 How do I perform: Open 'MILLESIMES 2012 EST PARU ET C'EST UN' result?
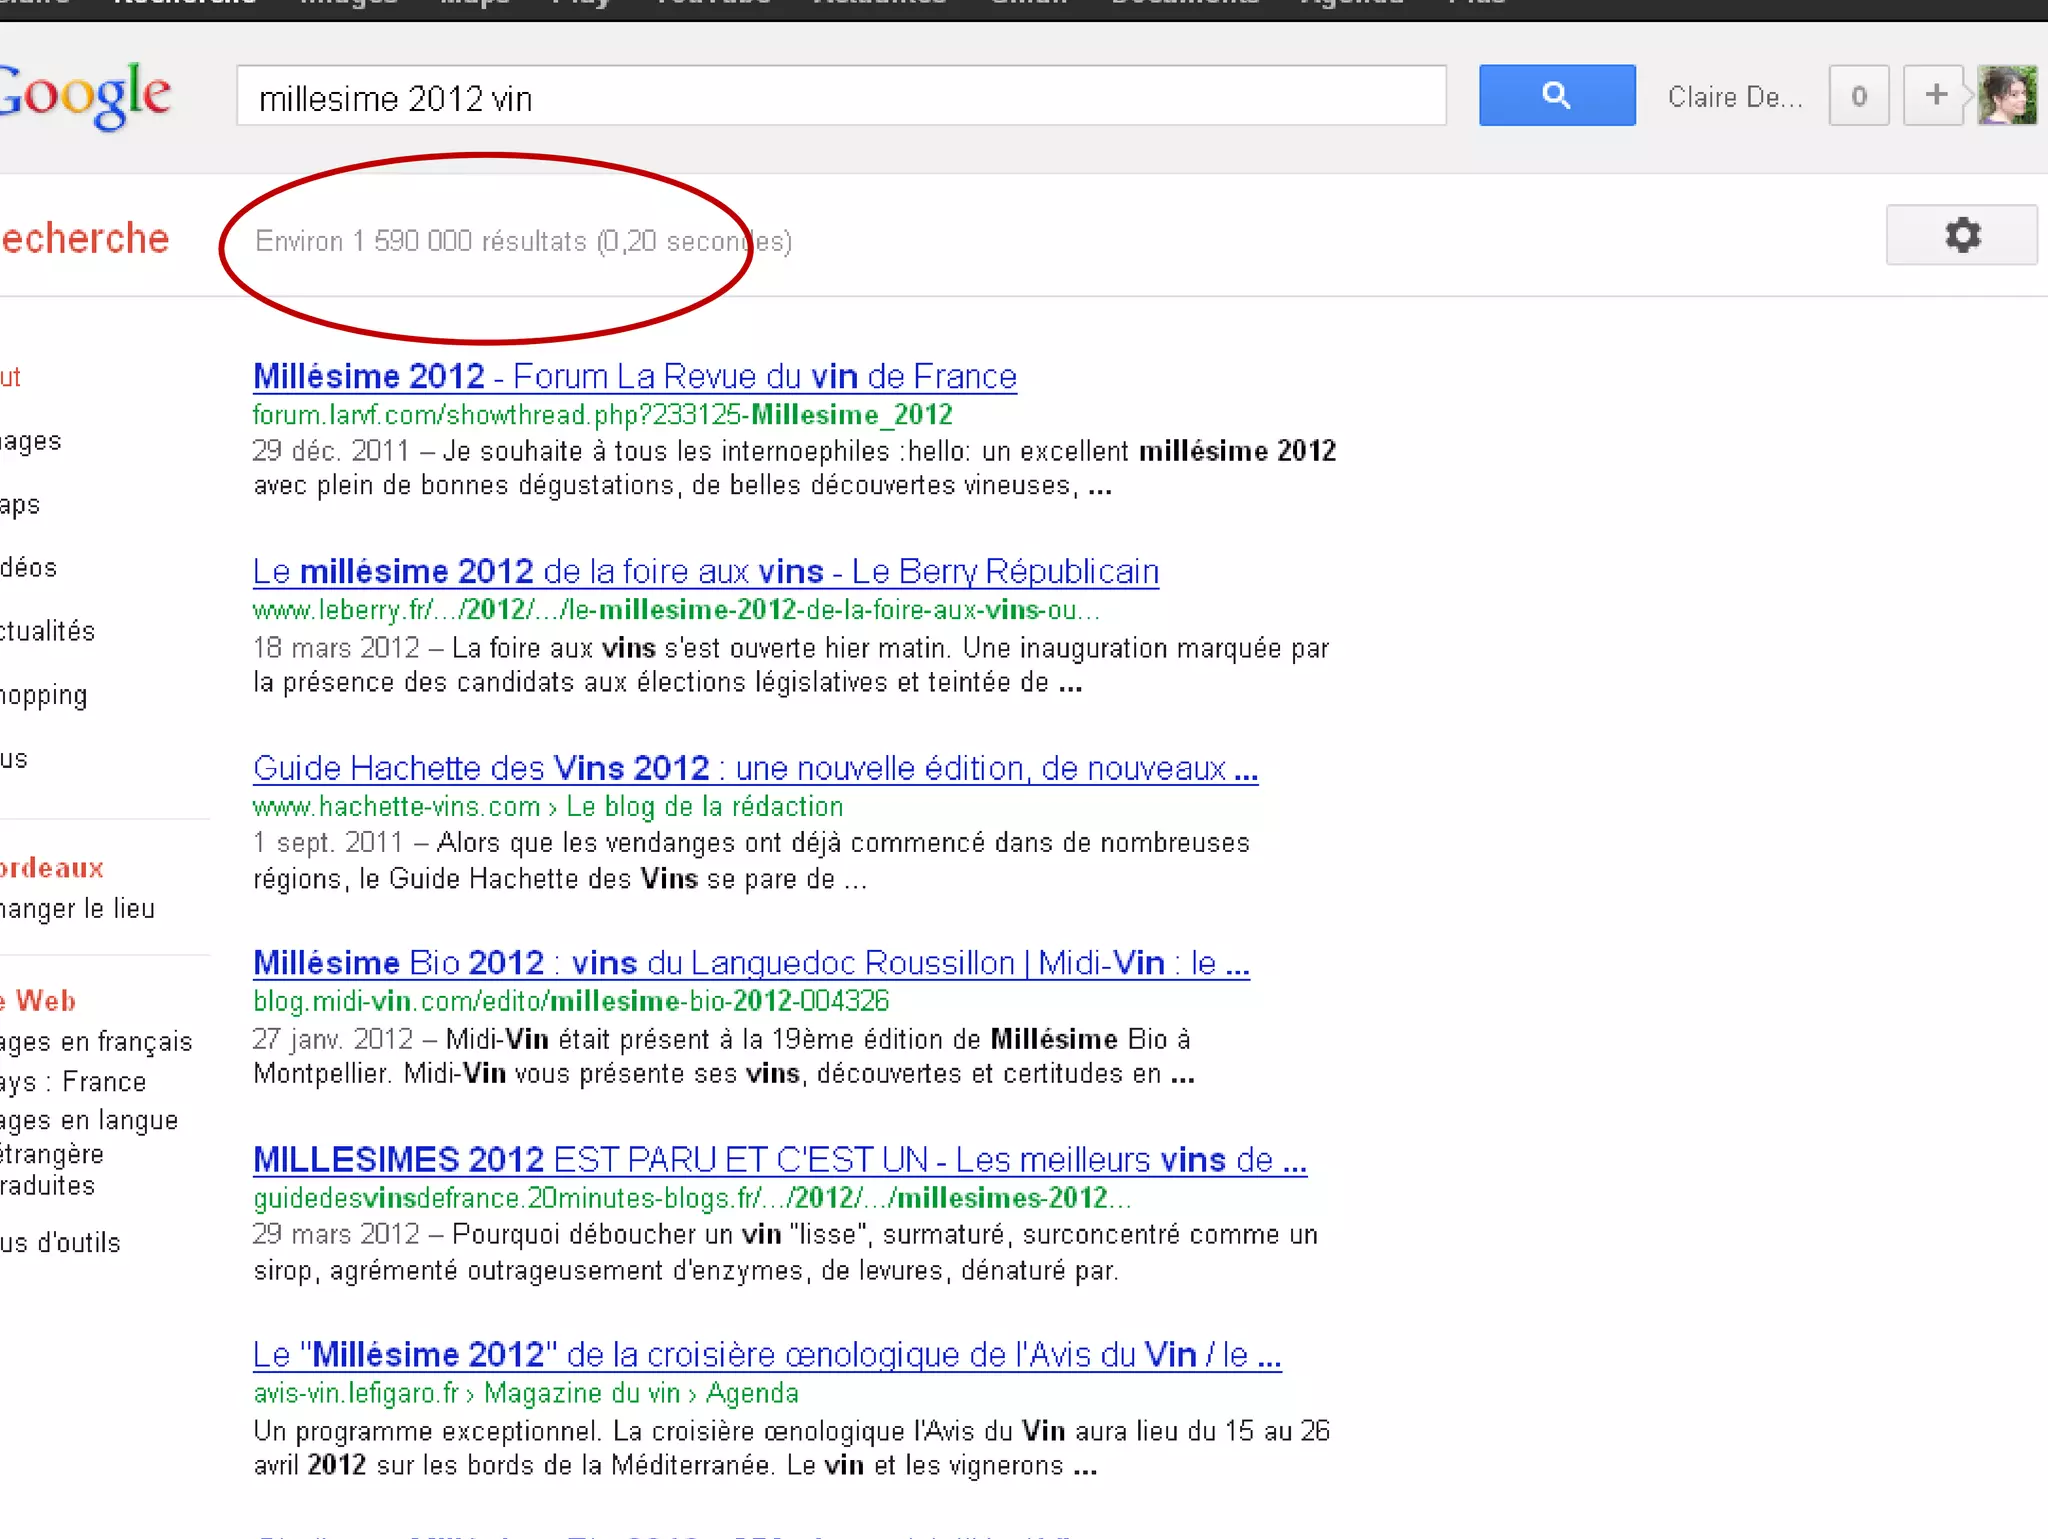click(780, 1159)
